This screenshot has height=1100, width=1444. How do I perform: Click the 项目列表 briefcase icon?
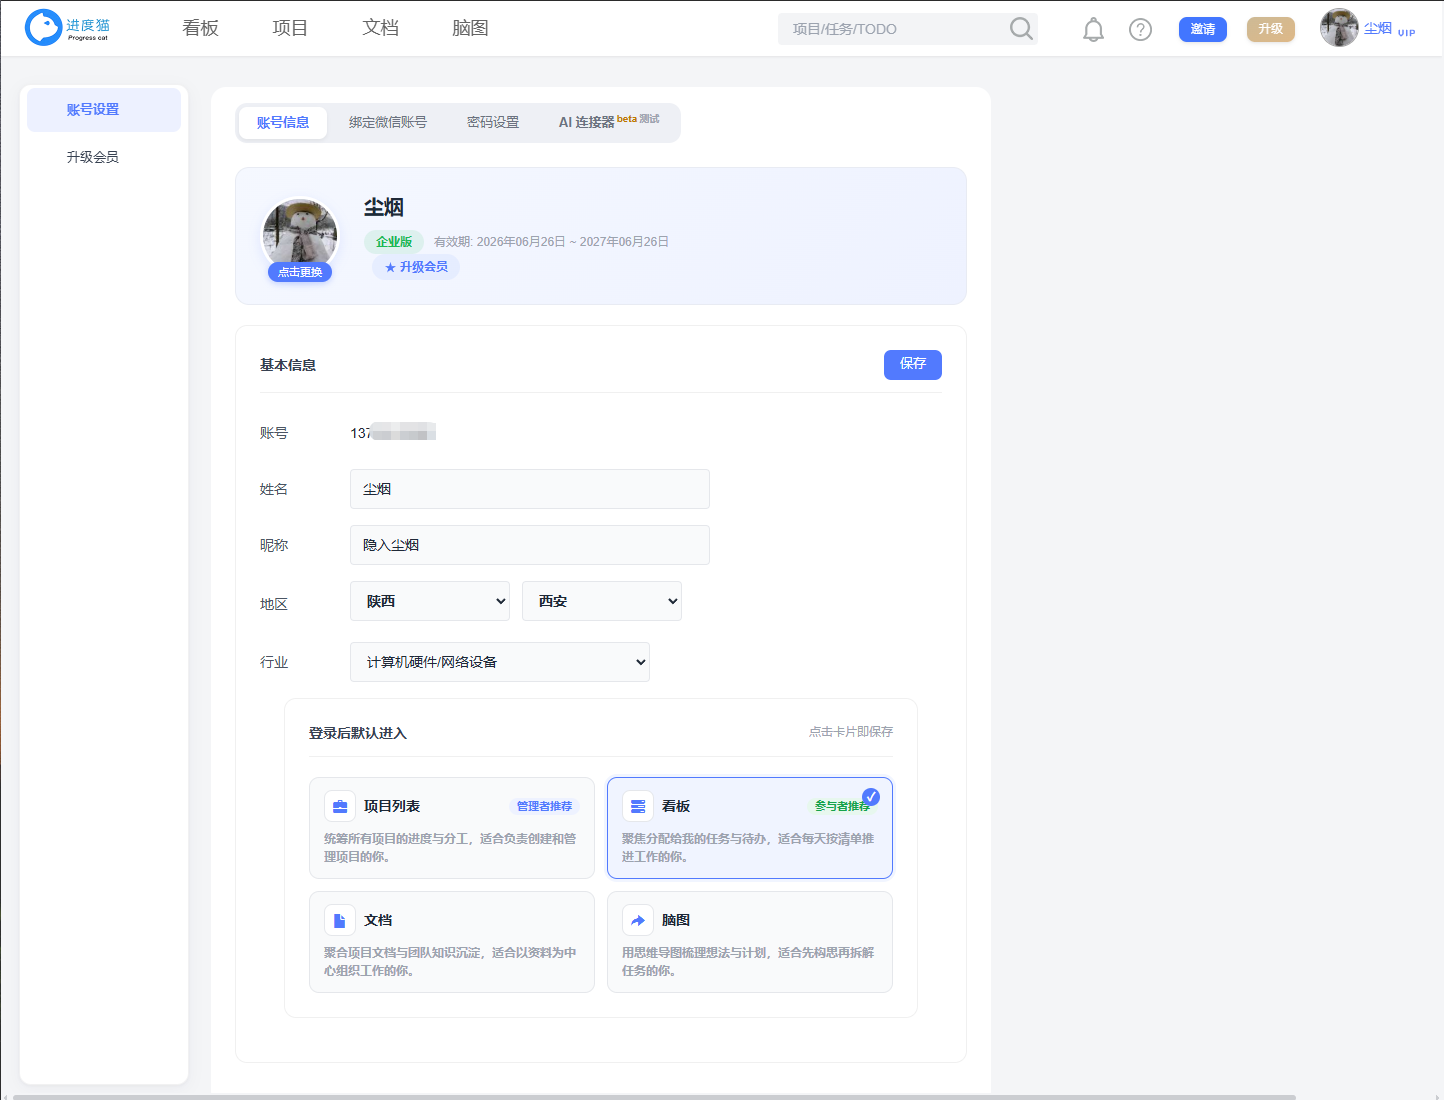click(x=340, y=806)
